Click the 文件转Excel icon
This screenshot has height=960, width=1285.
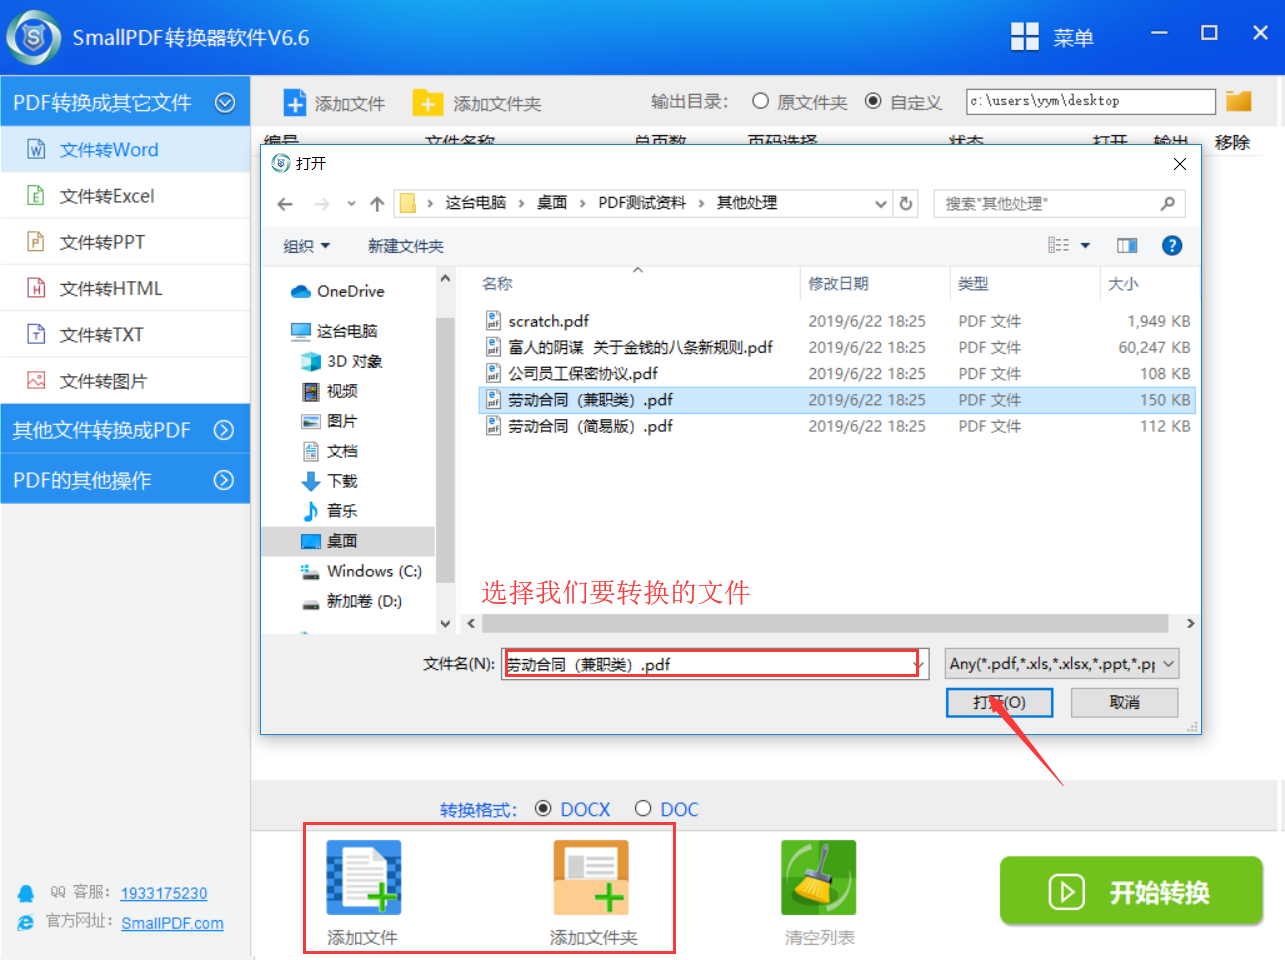(x=36, y=196)
